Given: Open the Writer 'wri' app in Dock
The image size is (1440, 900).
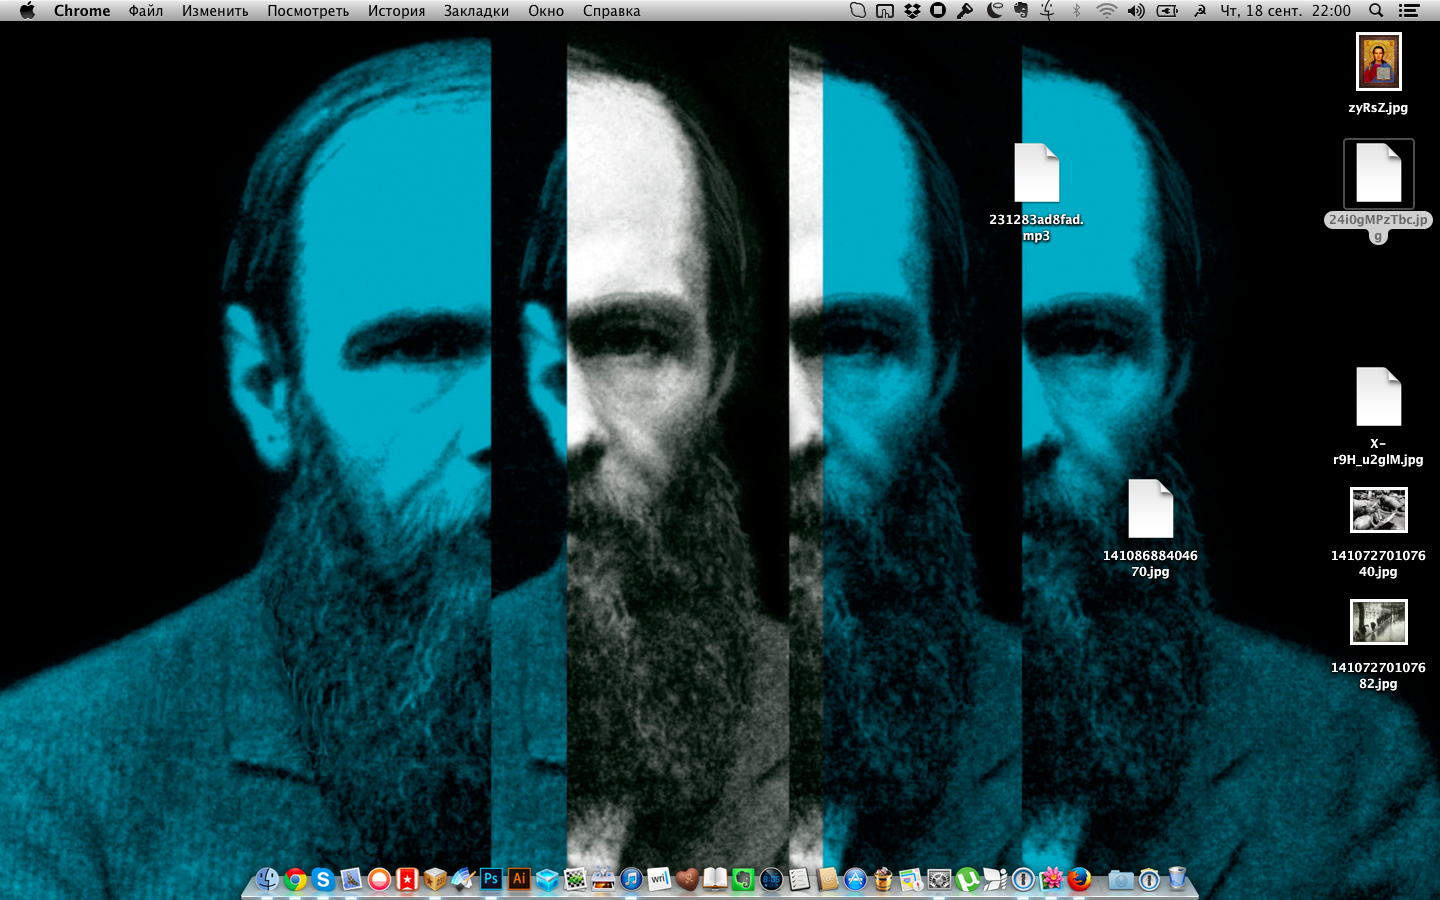Looking at the screenshot, I should click(x=659, y=879).
